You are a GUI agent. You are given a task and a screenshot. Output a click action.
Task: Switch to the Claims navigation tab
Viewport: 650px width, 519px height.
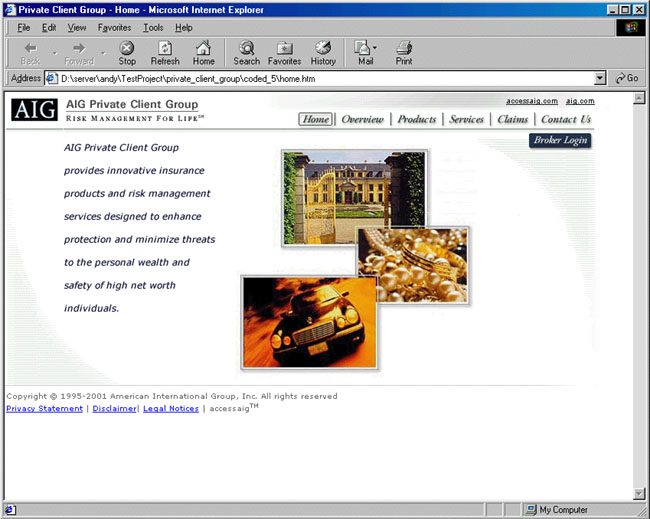512,120
